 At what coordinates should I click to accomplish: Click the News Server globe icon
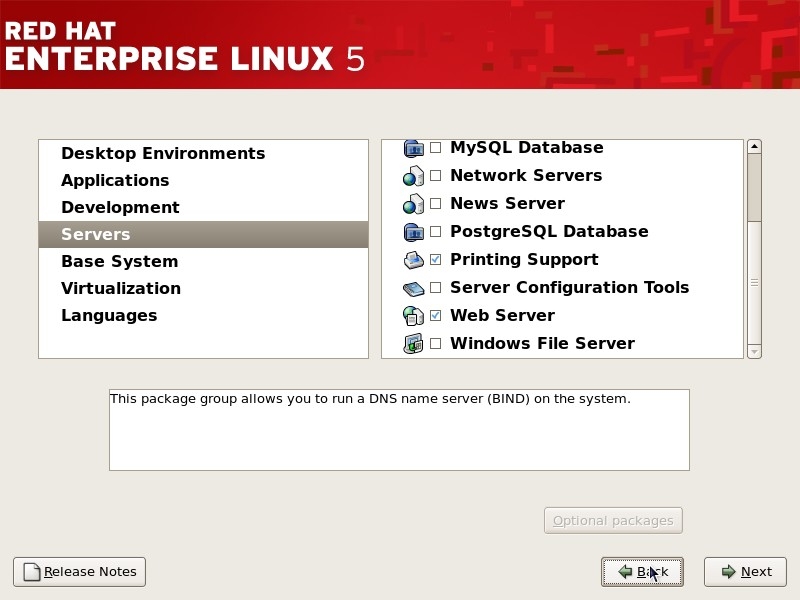coord(413,204)
